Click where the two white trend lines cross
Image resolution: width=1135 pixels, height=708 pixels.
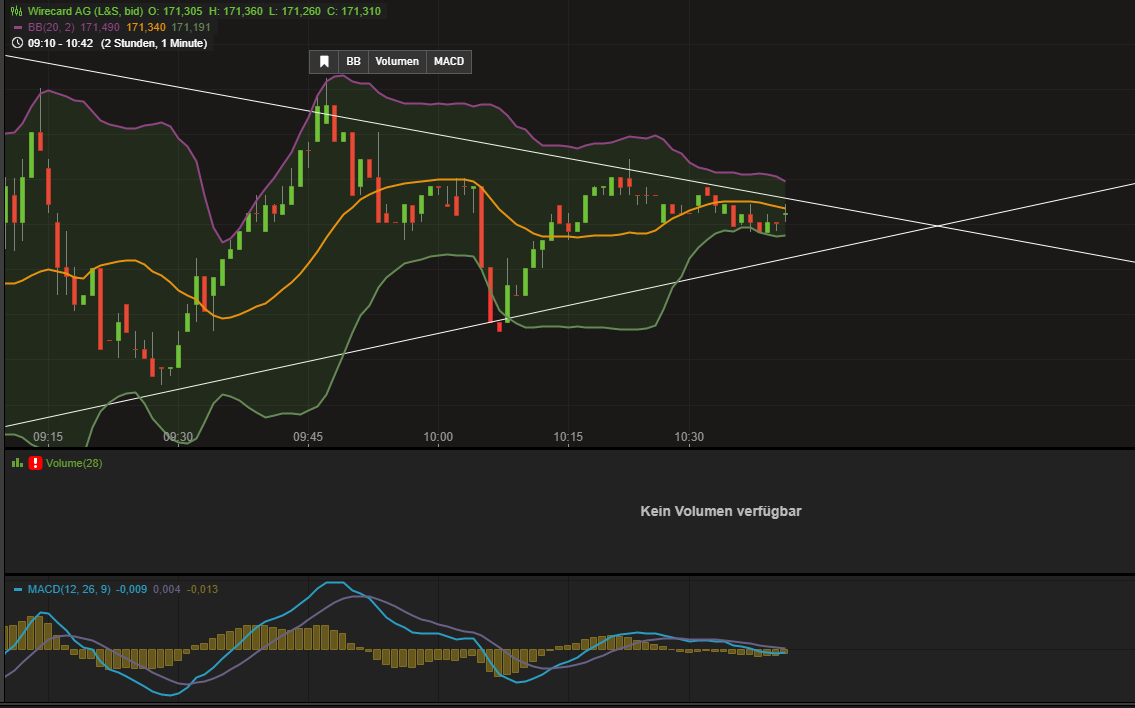tap(939, 226)
